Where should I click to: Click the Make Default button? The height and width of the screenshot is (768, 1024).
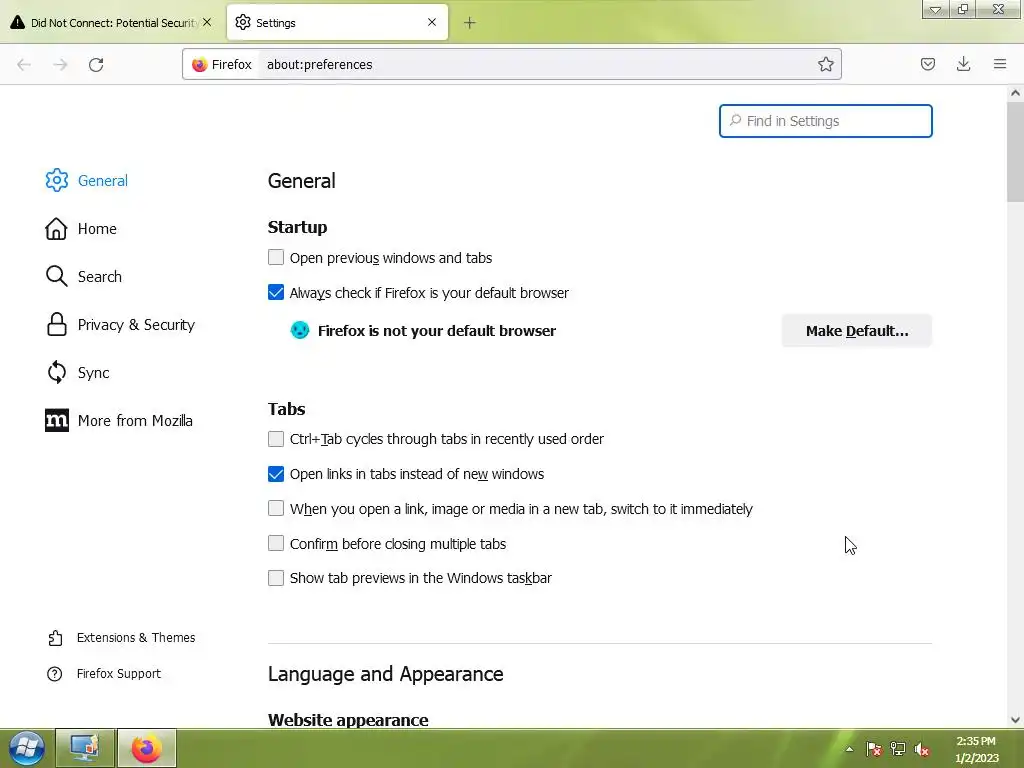click(x=857, y=330)
